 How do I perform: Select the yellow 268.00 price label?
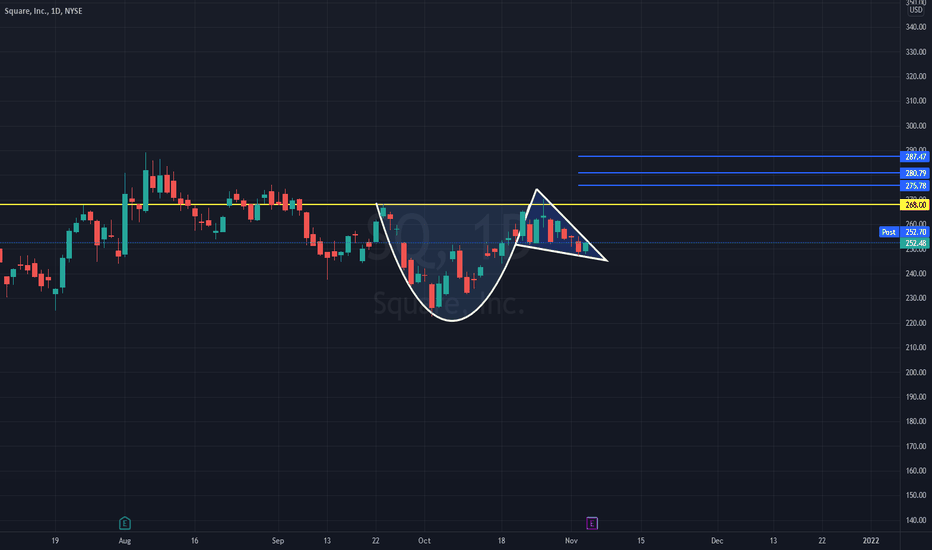[915, 205]
